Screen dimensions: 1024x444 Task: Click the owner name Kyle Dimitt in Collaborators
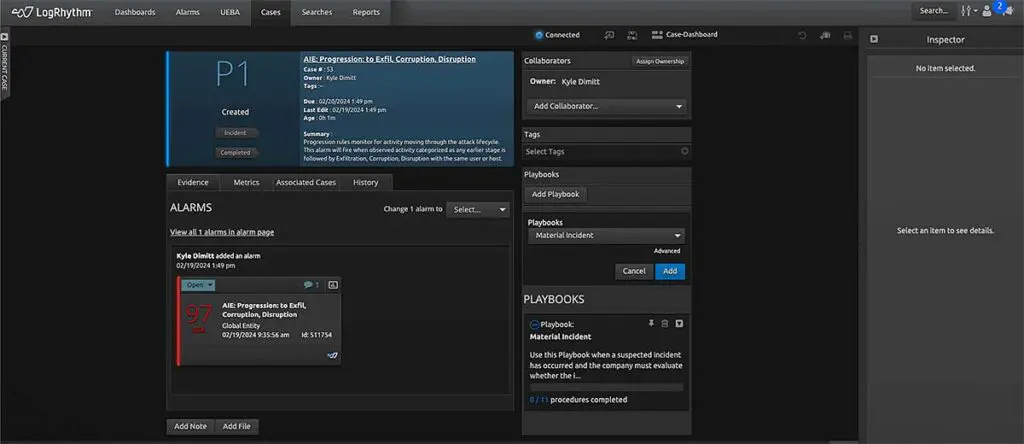point(580,82)
